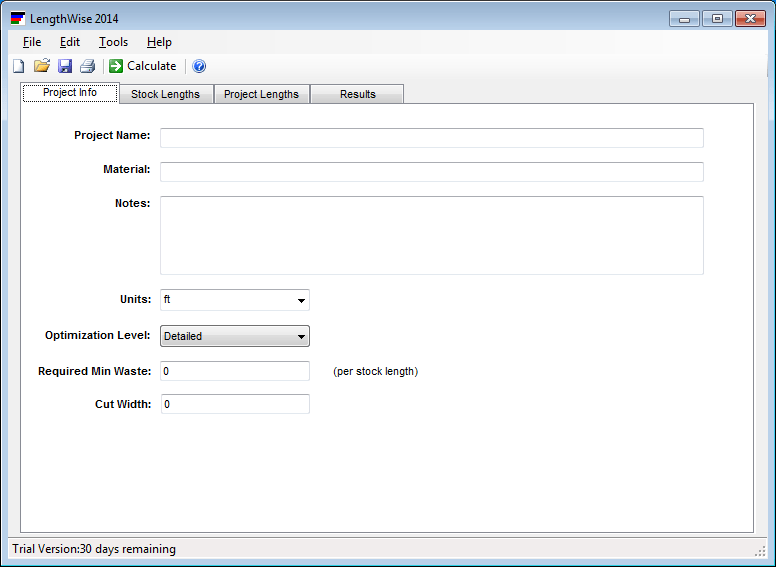The height and width of the screenshot is (567, 776).
Task: Click the Save floppy disk icon
Action: pyautogui.click(x=65, y=66)
